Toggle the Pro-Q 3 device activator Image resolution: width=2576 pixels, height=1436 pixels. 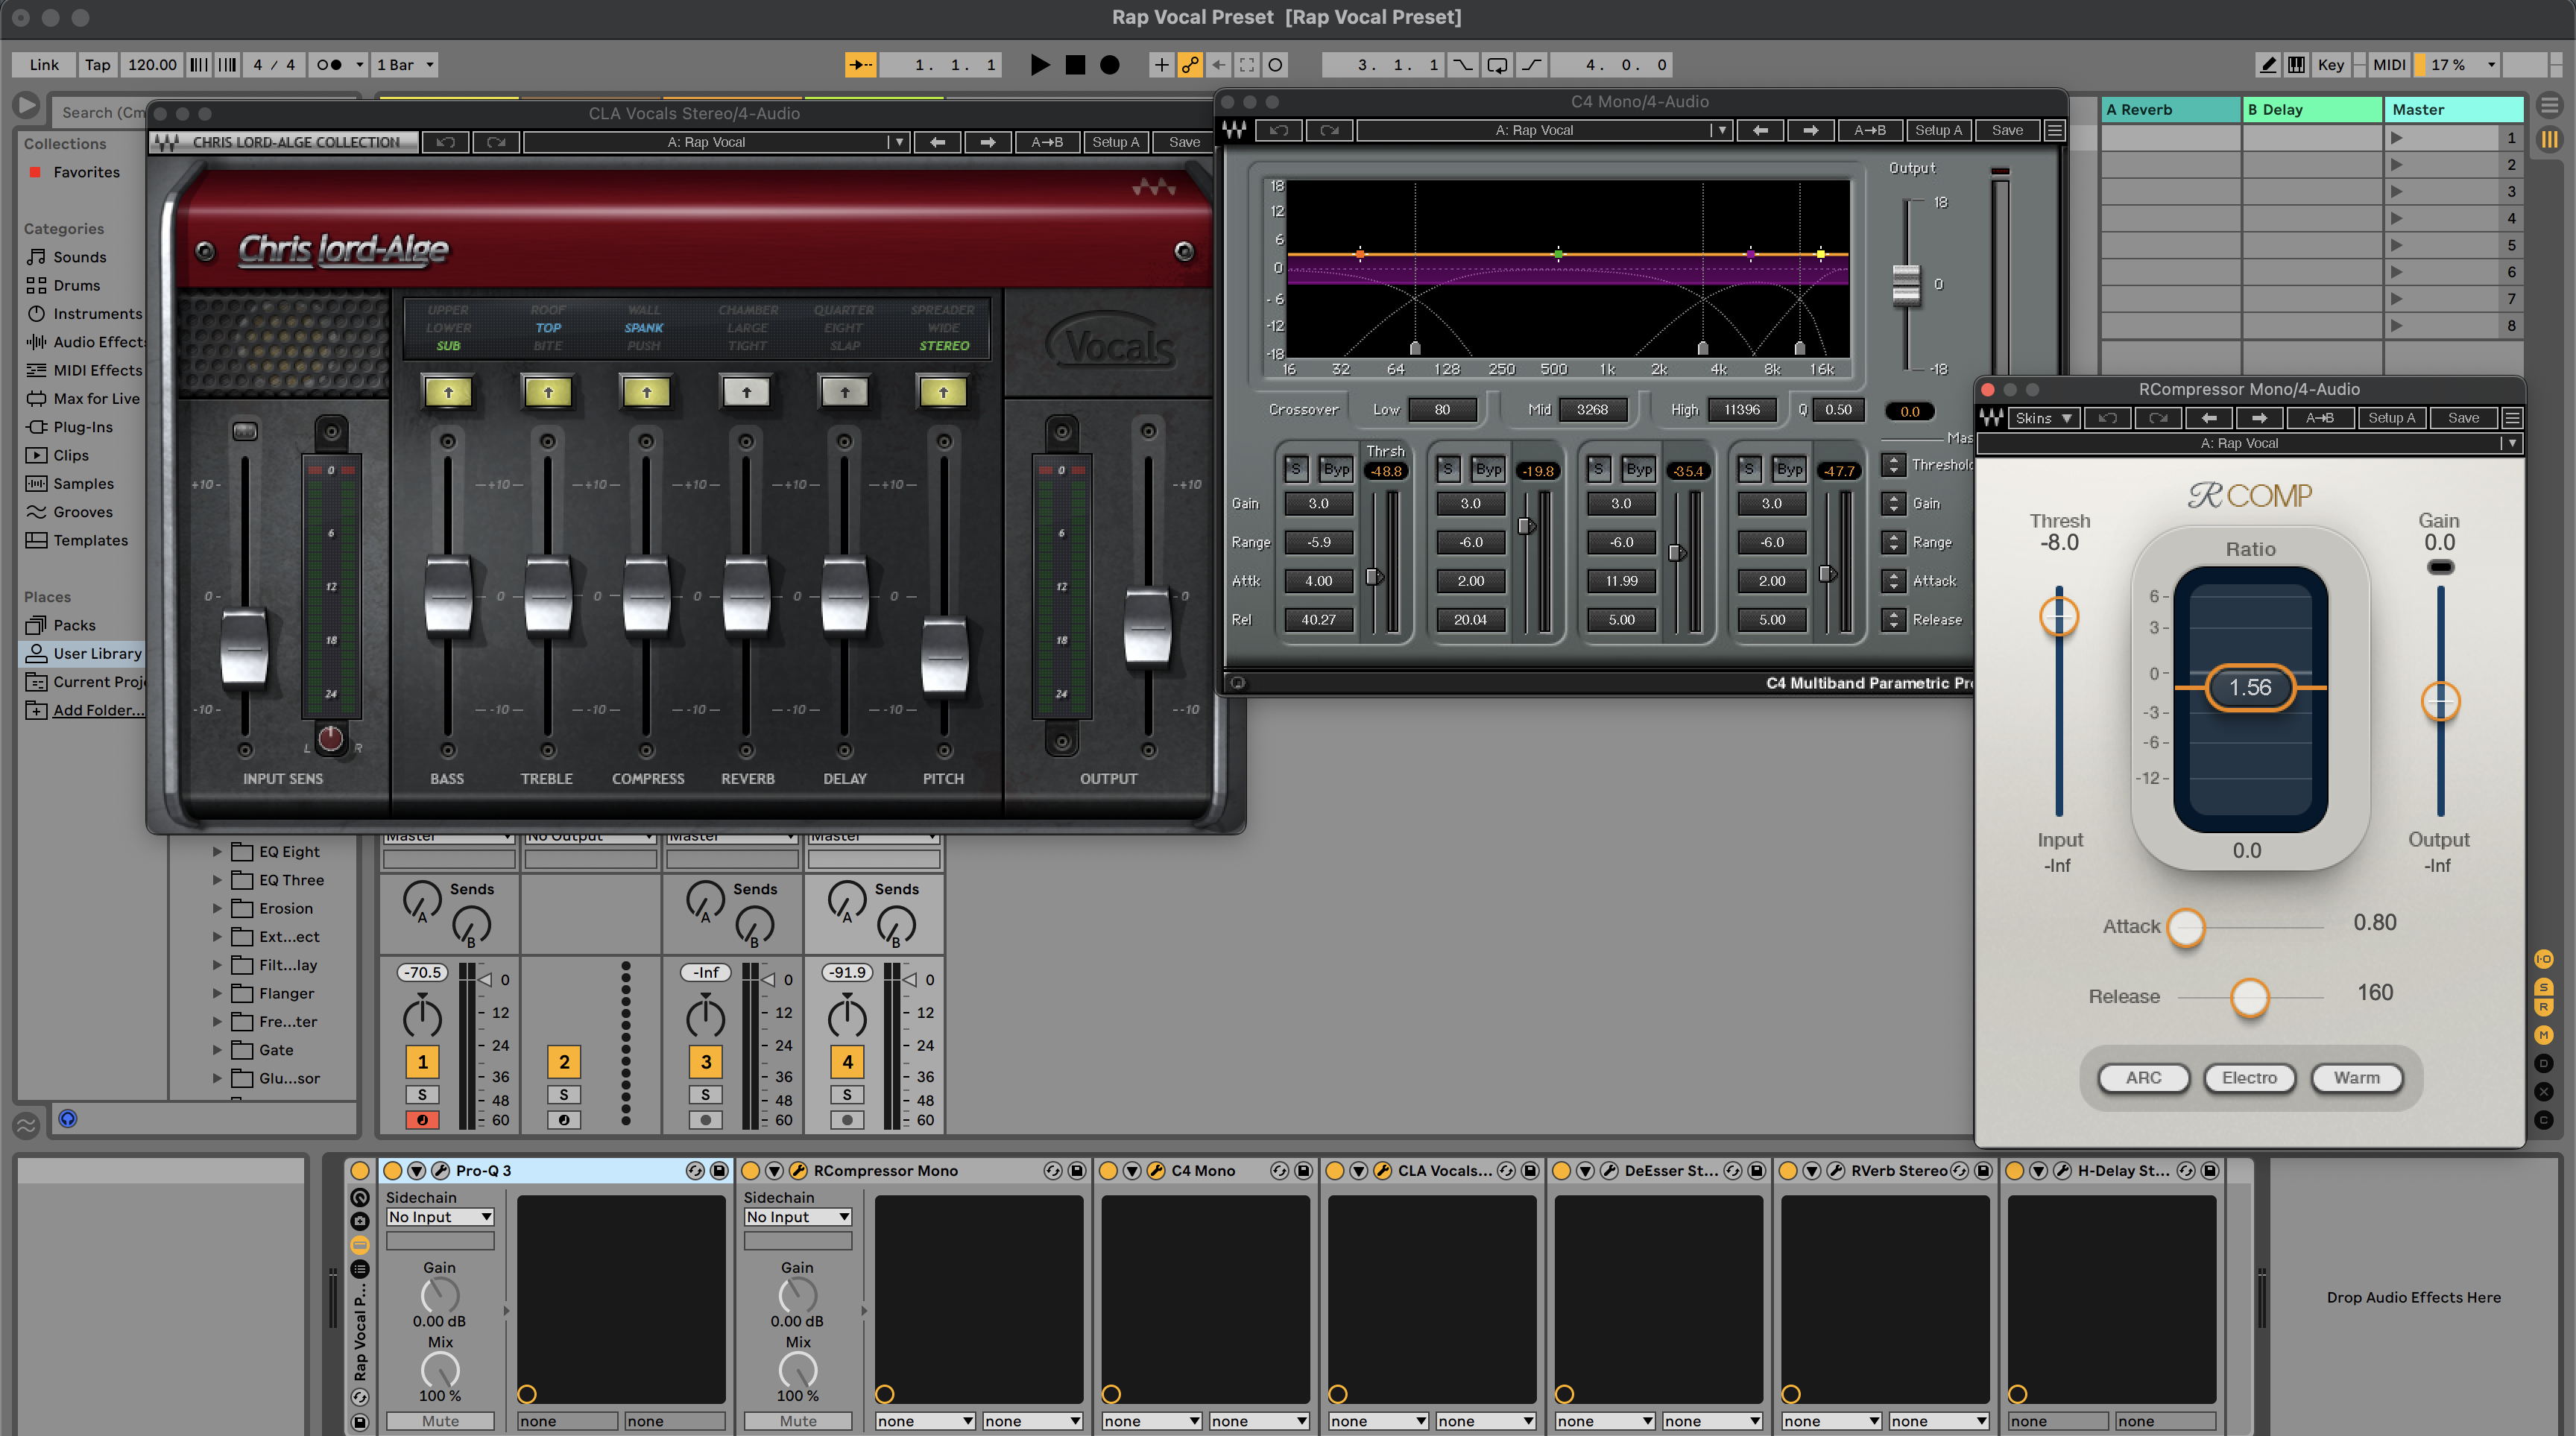tap(392, 1170)
